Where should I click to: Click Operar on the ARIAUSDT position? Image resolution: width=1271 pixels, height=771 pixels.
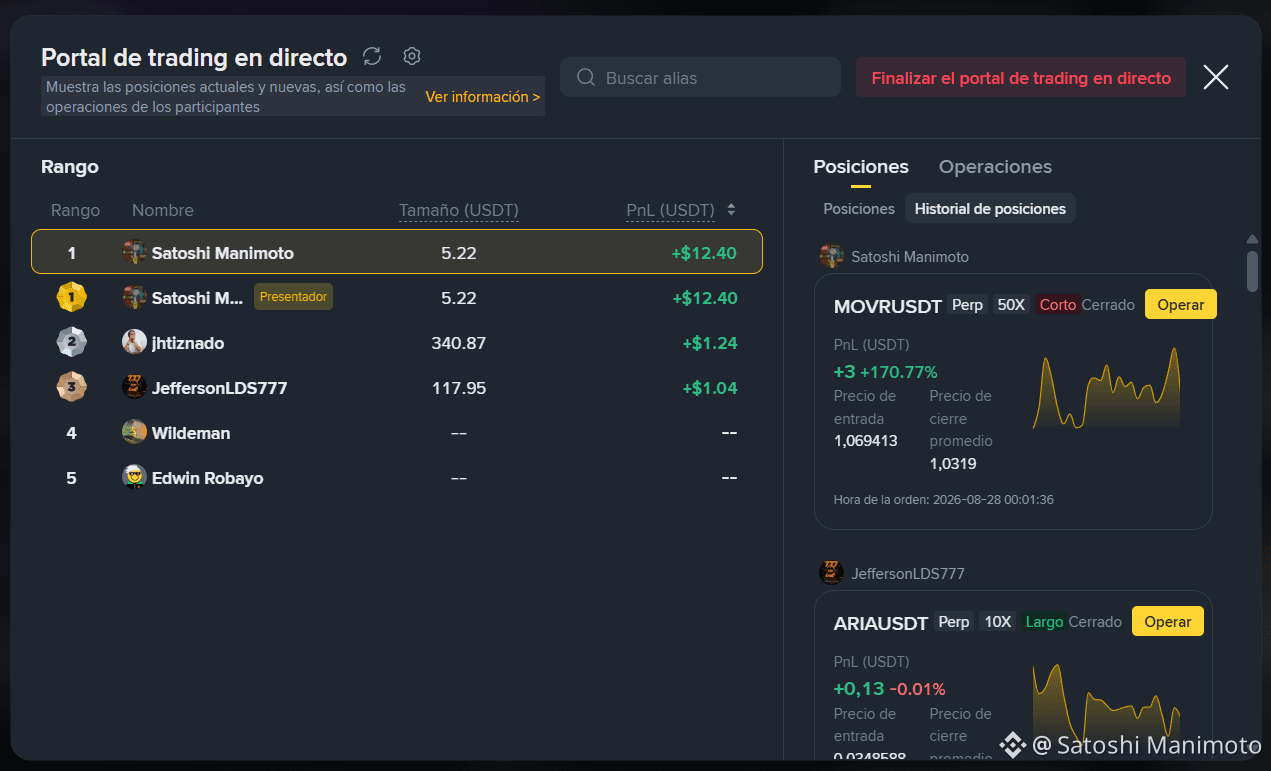point(1168,621)
